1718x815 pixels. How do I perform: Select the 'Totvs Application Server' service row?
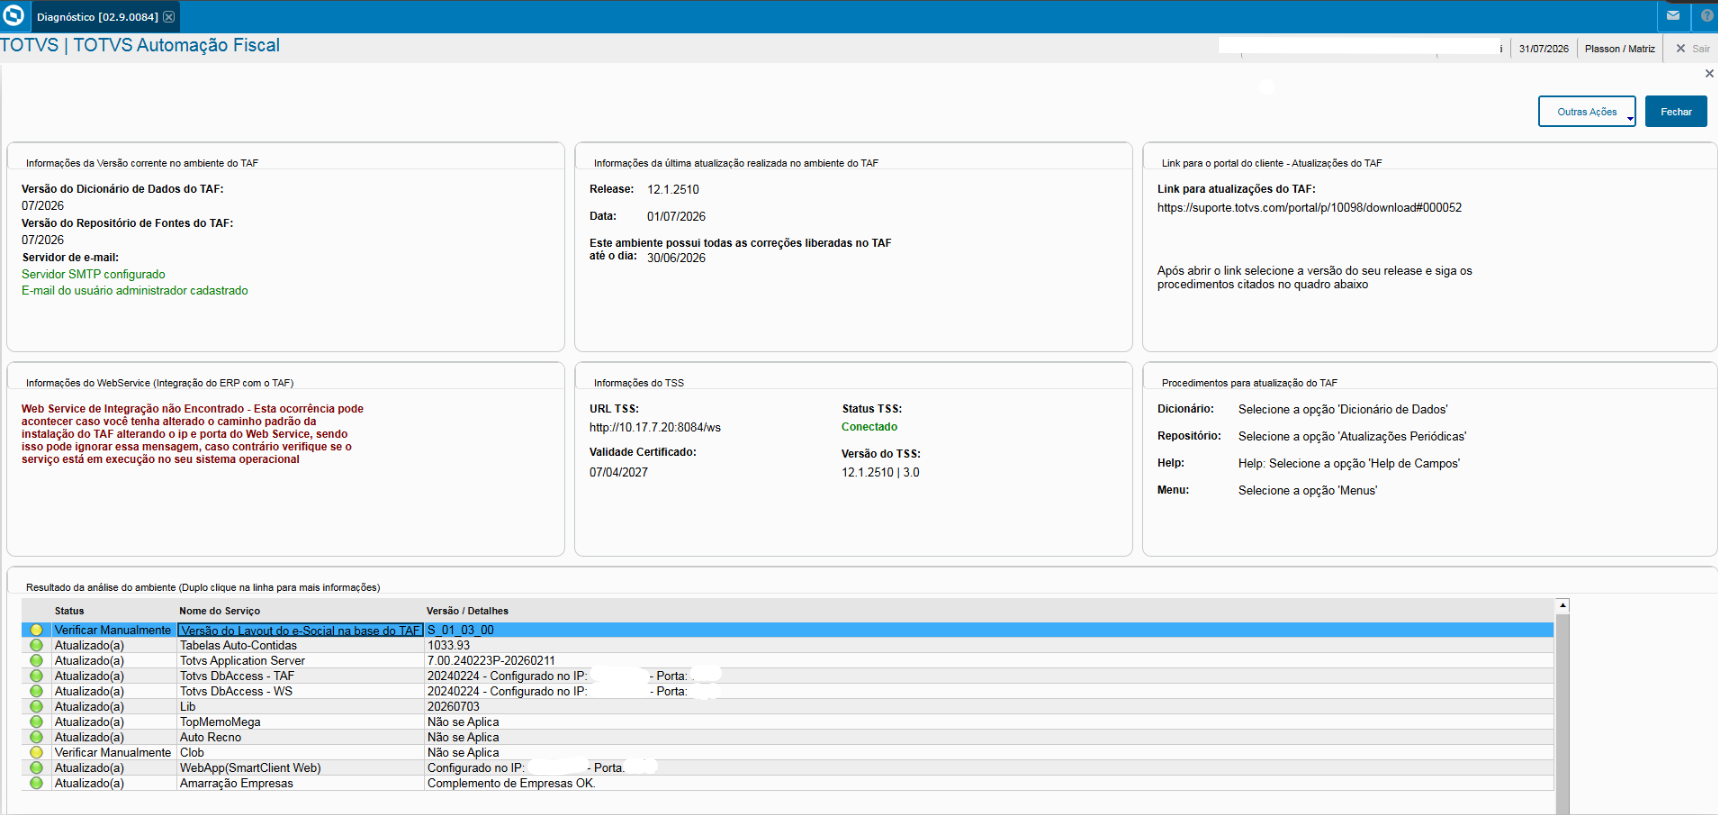(788, 661)
